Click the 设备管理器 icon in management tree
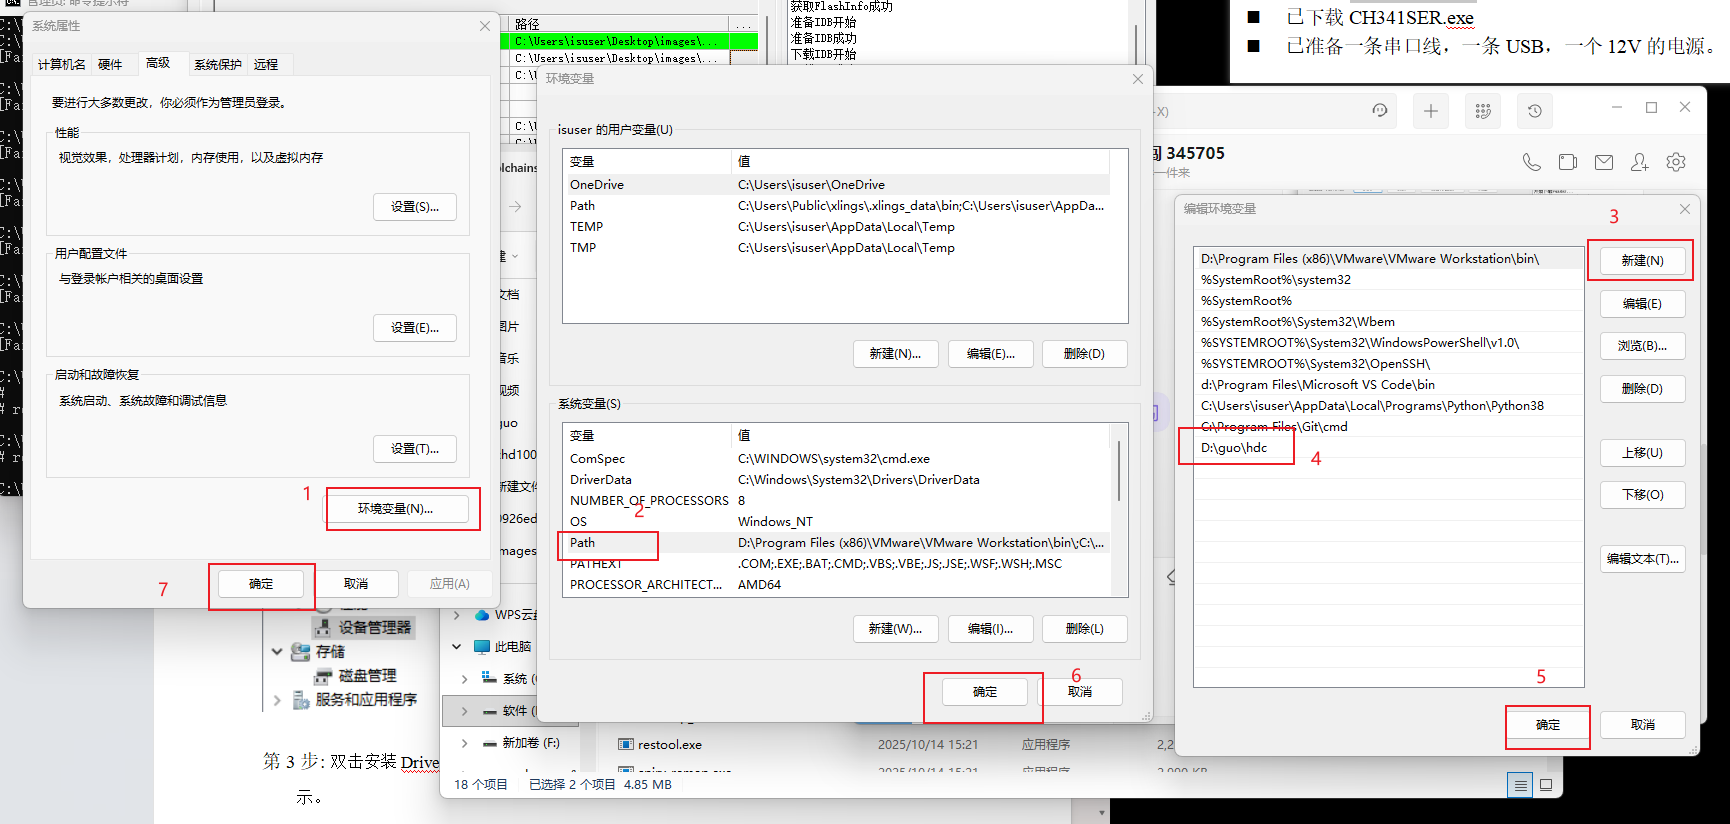Viewport: 1730px width, 824px height. click(322, 627)
